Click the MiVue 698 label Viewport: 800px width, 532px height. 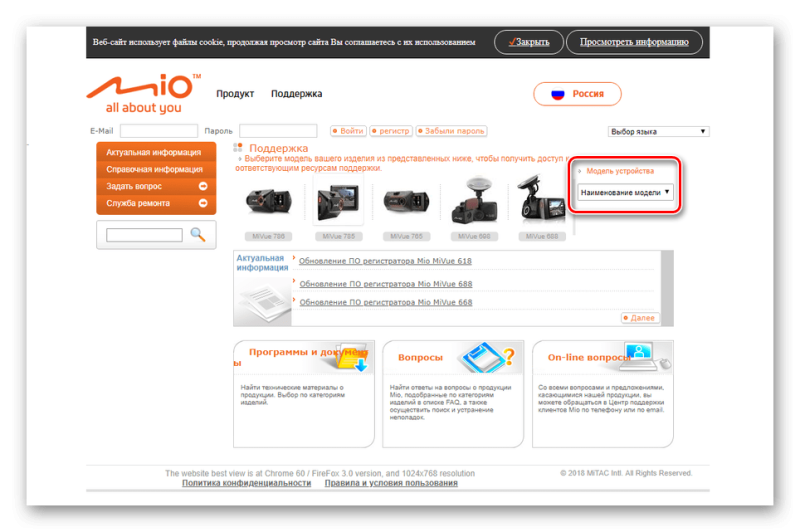coord(474,236)
